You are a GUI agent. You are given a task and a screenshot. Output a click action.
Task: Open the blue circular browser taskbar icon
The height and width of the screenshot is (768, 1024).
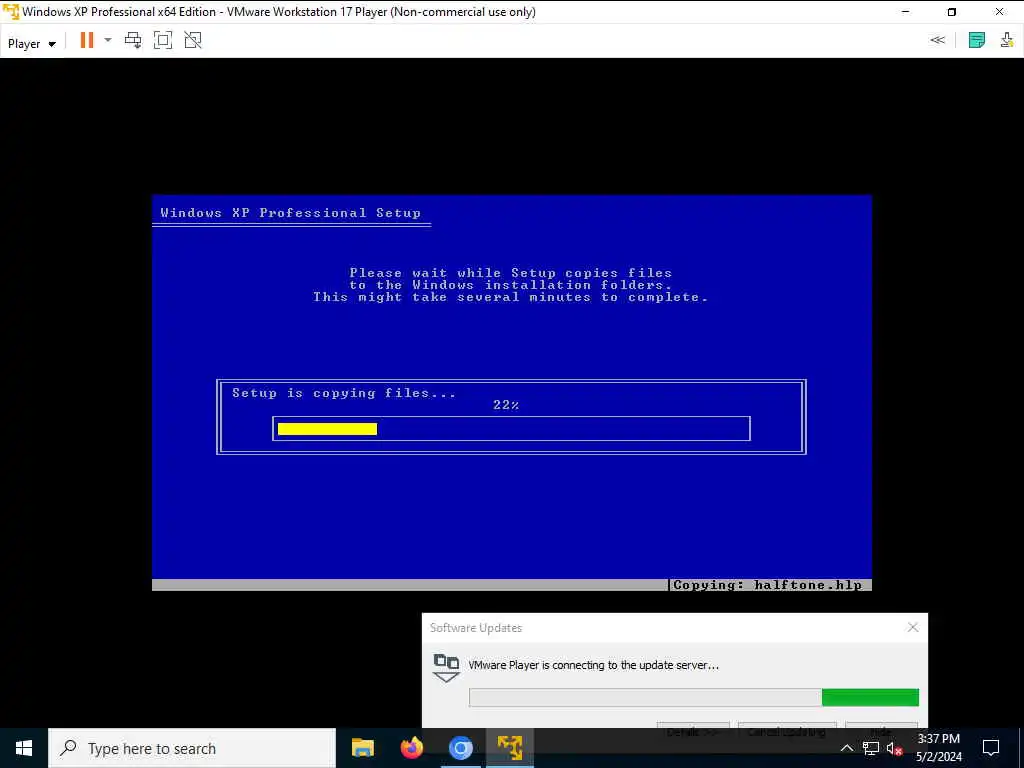pos(460,748)
